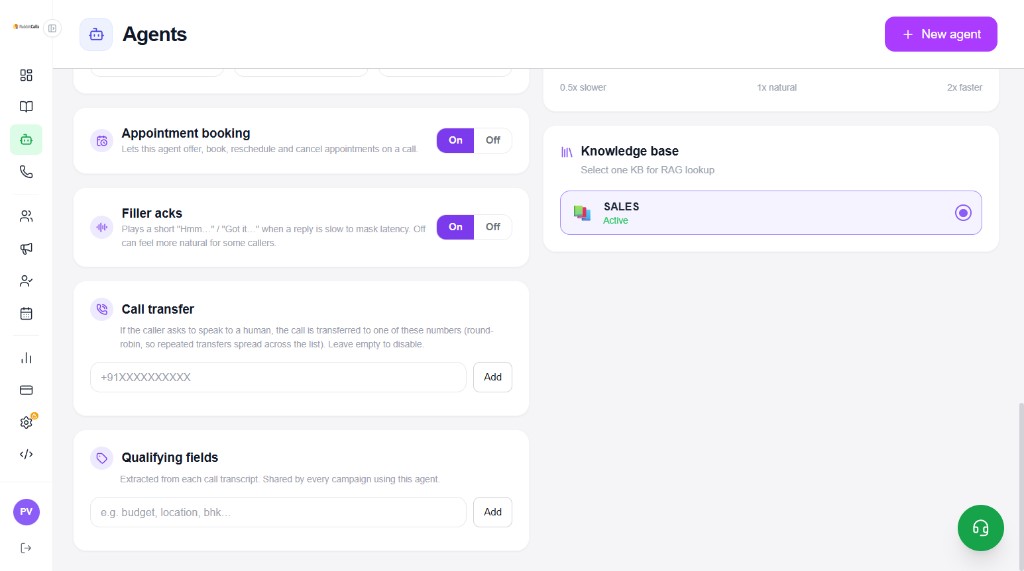Screen dimensions: 1024x571
Task: Click the PV profile avatar
Action: [26, 512]
